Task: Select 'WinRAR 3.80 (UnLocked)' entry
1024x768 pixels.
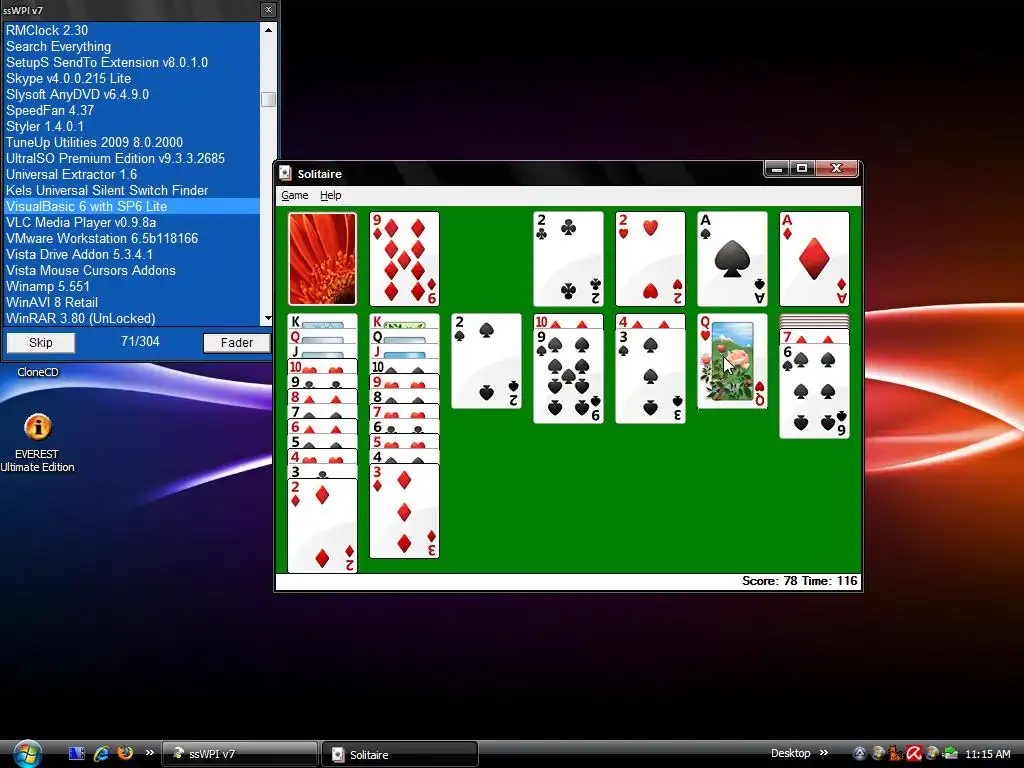Action: coord(132,318)
